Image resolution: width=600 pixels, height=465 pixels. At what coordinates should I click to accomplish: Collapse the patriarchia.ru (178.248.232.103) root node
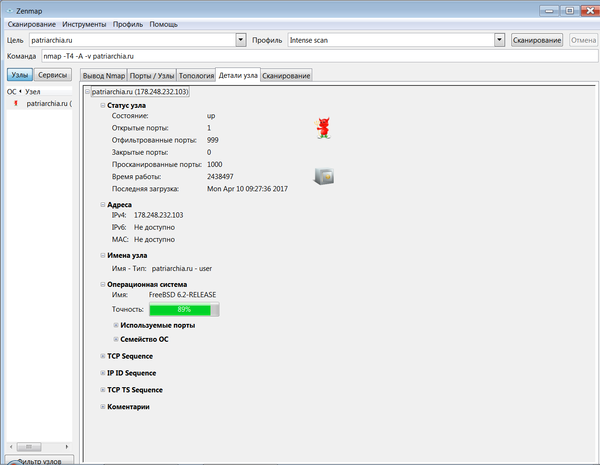point(87,92)
